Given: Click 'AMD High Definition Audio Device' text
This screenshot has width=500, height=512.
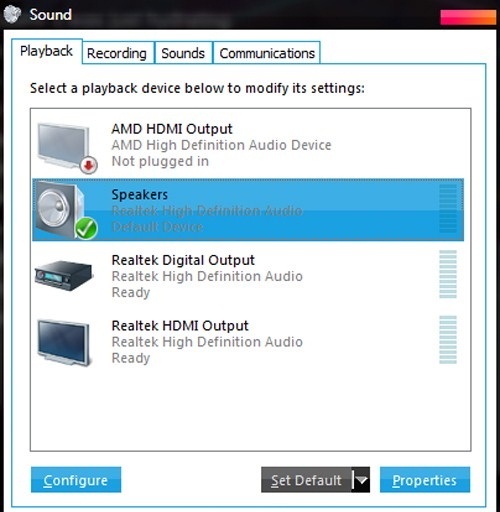Looking at the screenshot, I should coord(221,145).
